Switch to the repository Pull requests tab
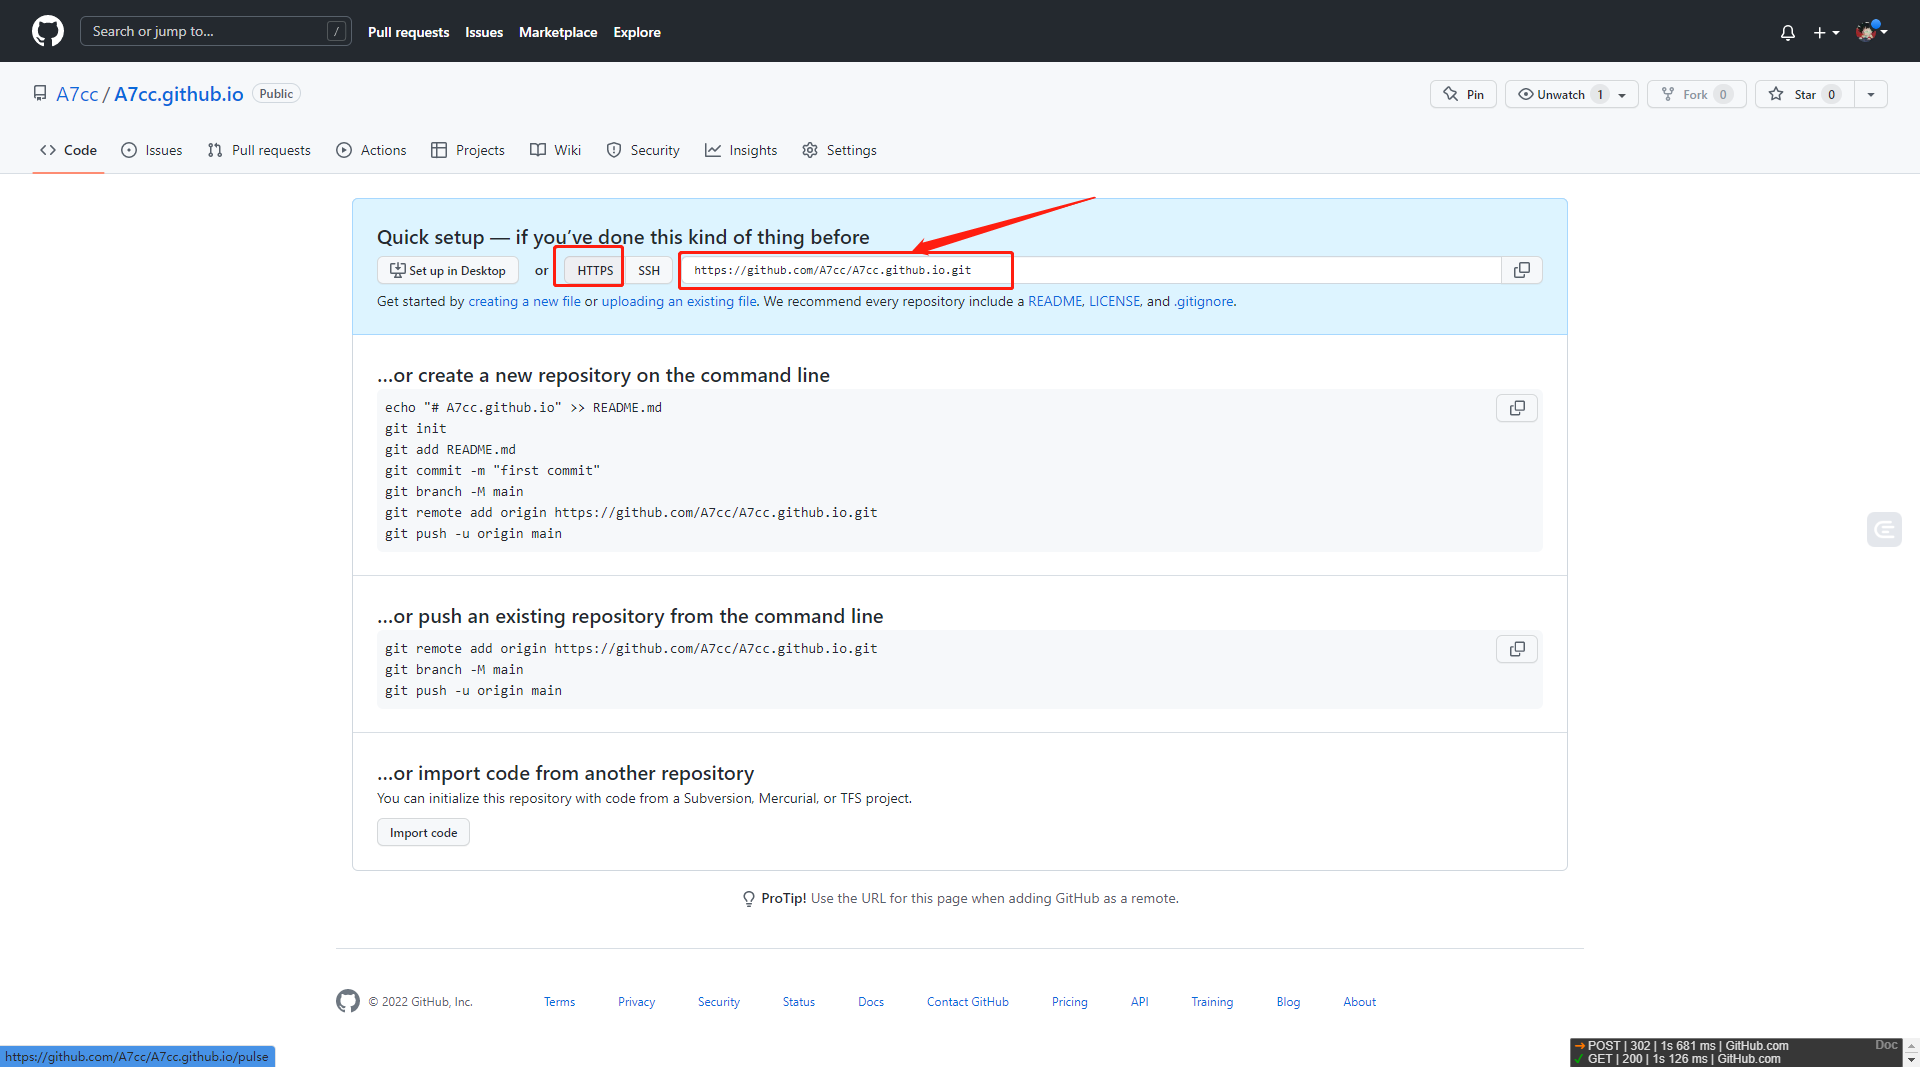Viewport: 1920px width, 1067px height. point(259,150)
